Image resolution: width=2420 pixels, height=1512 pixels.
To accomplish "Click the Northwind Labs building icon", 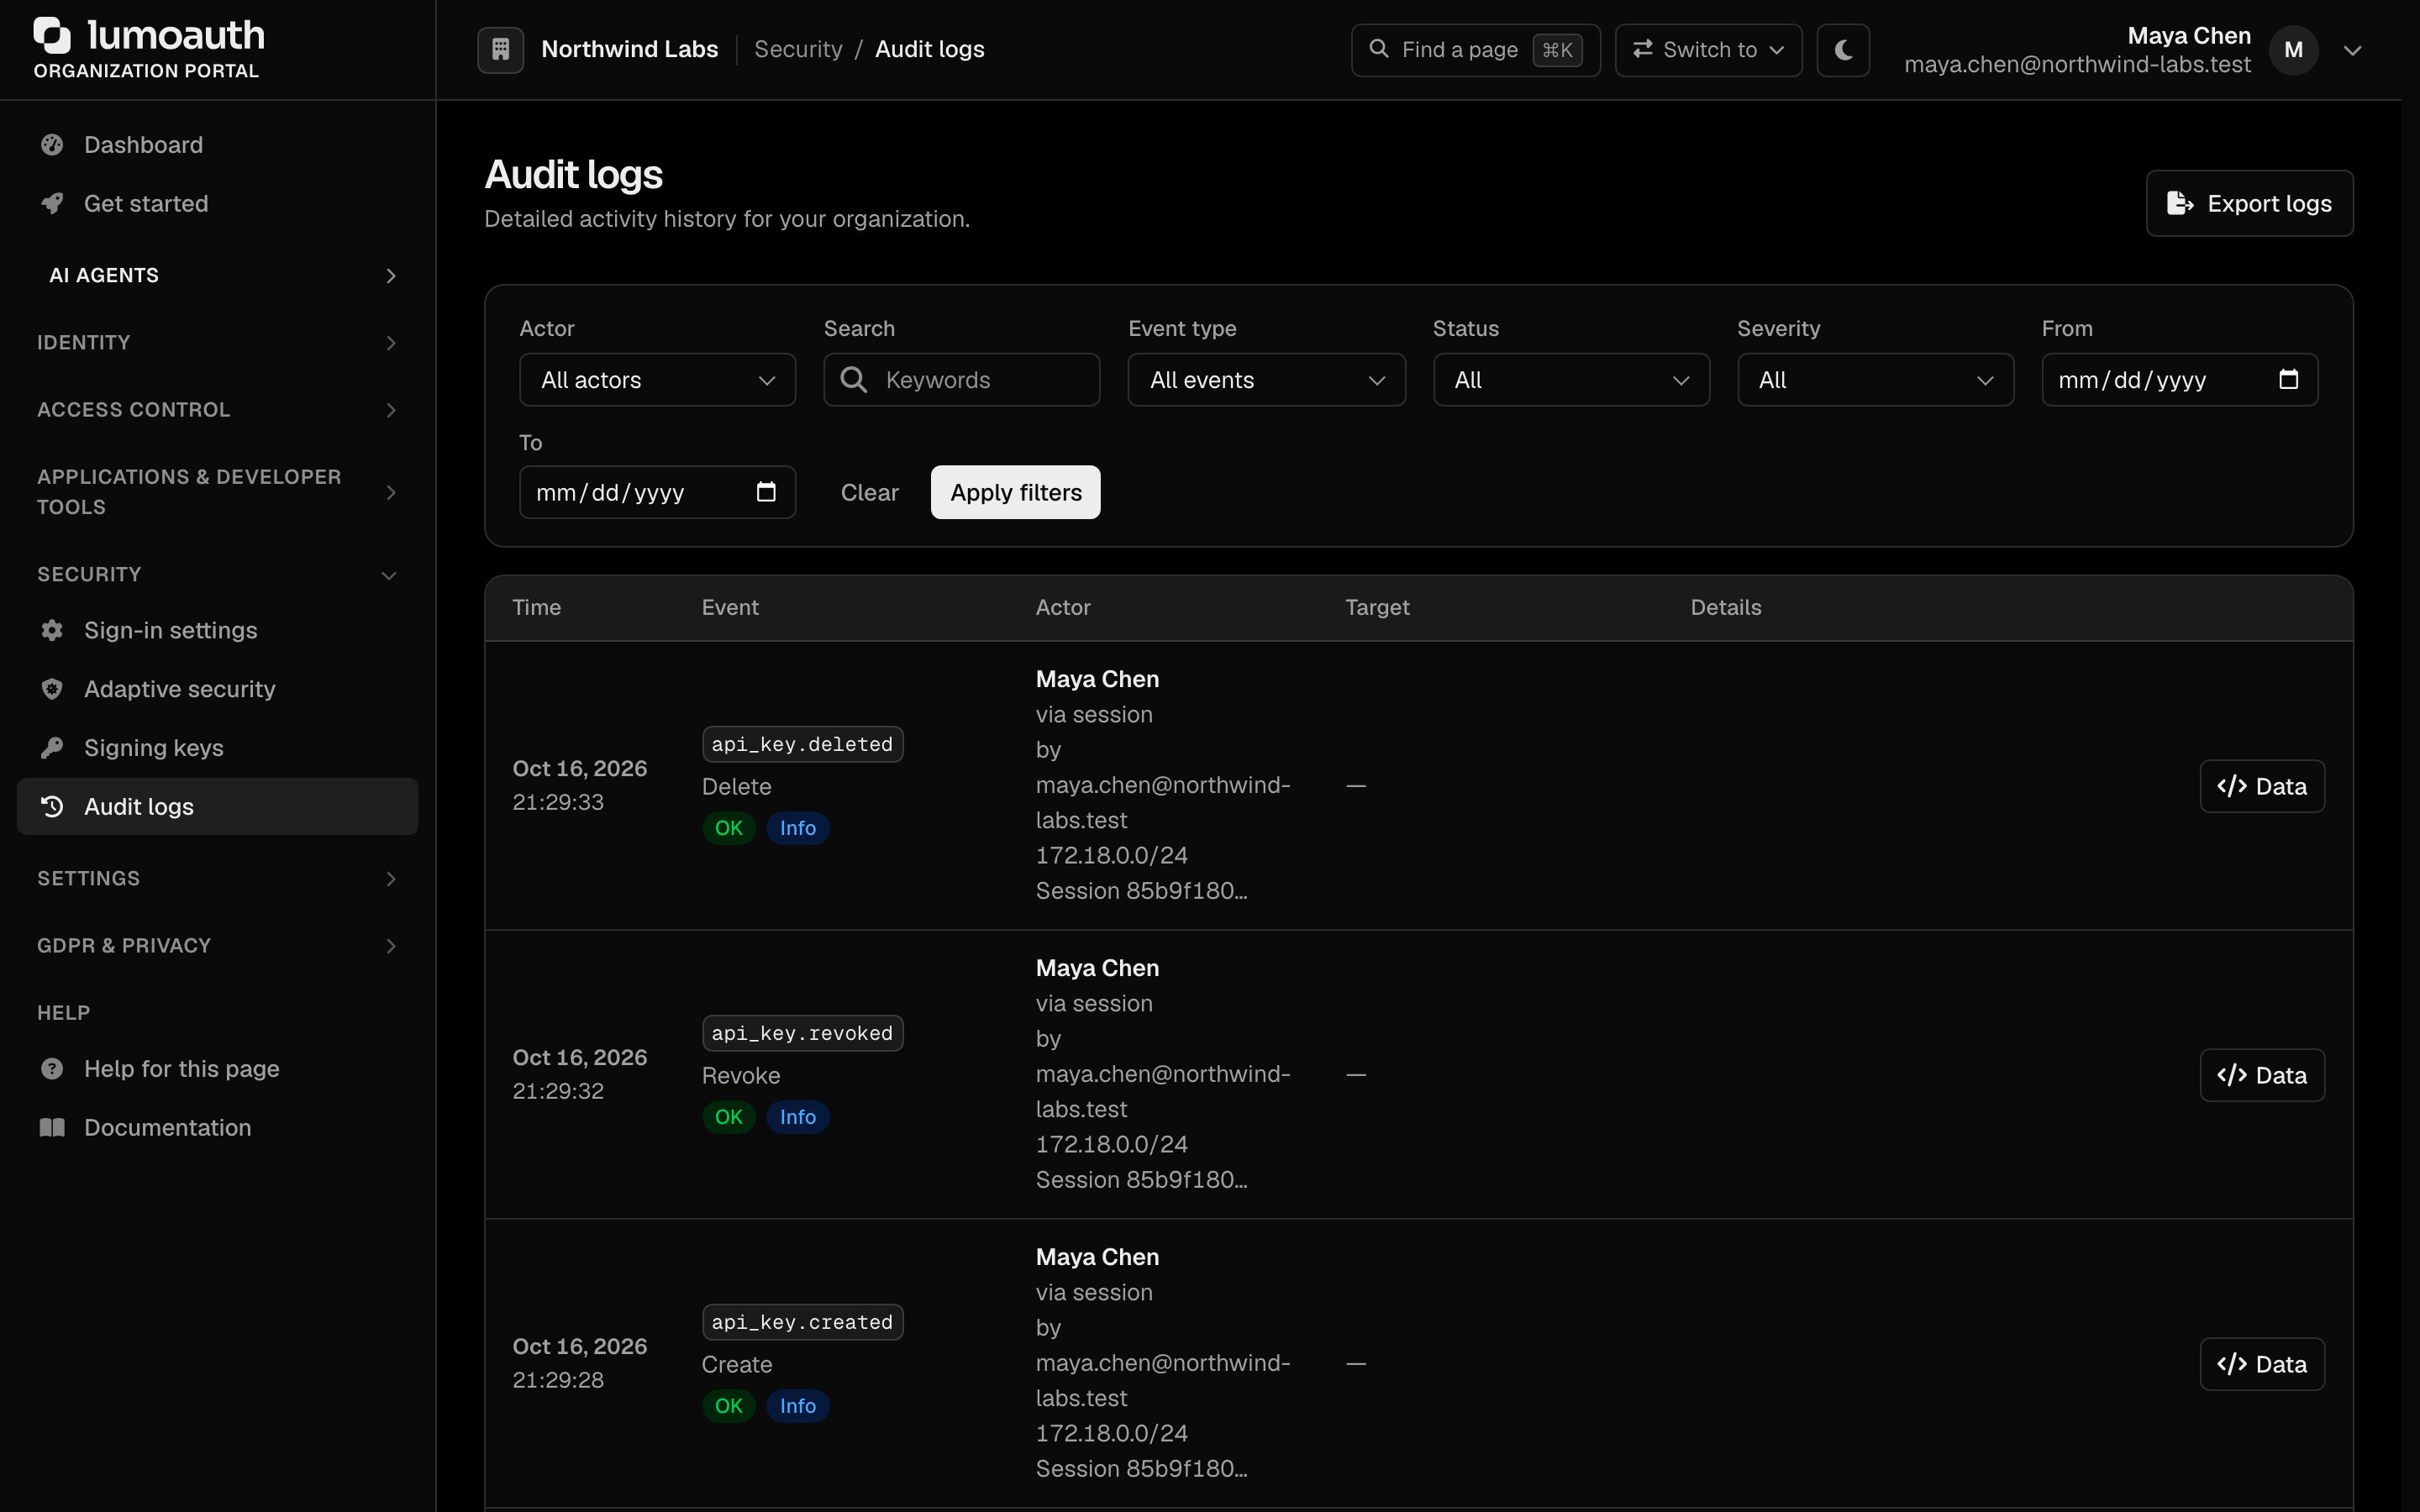I will (501, 49).
